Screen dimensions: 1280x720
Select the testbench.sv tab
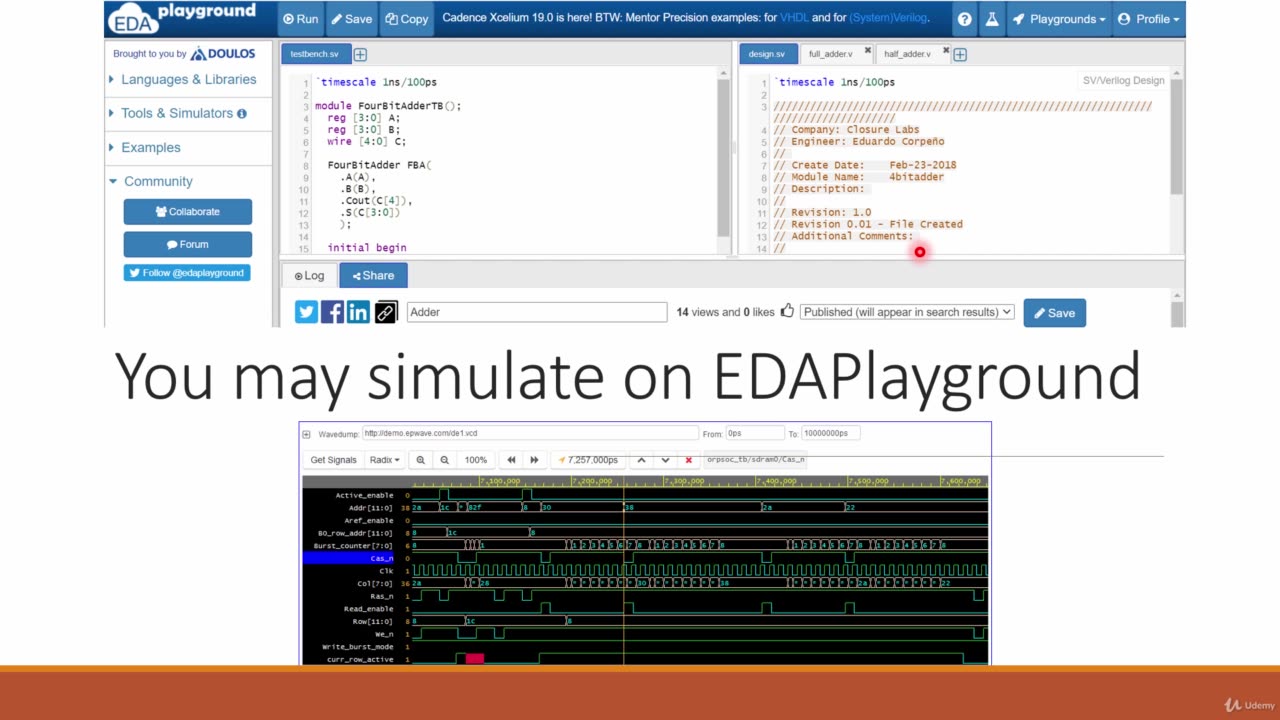point(314,54)
